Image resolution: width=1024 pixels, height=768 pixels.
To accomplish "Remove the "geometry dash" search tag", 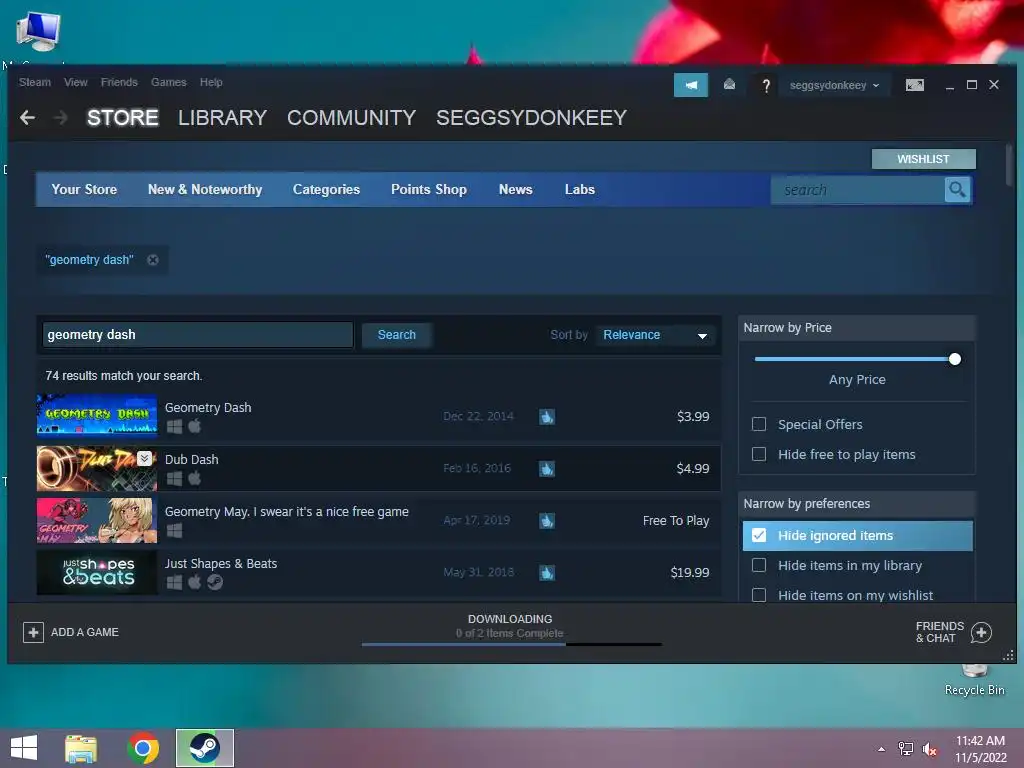I will (x=153, y=260).
